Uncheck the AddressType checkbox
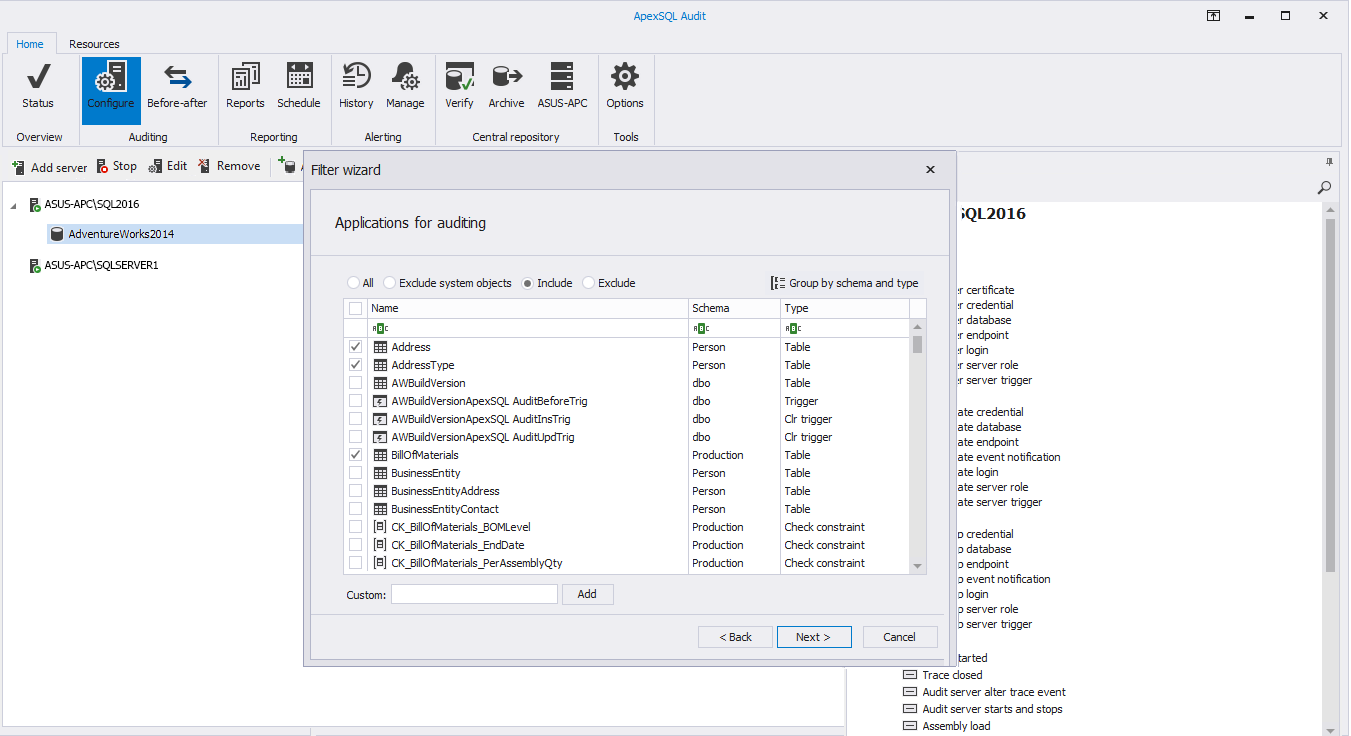Viewport: 1351px width, 736px height. point(355,365)
